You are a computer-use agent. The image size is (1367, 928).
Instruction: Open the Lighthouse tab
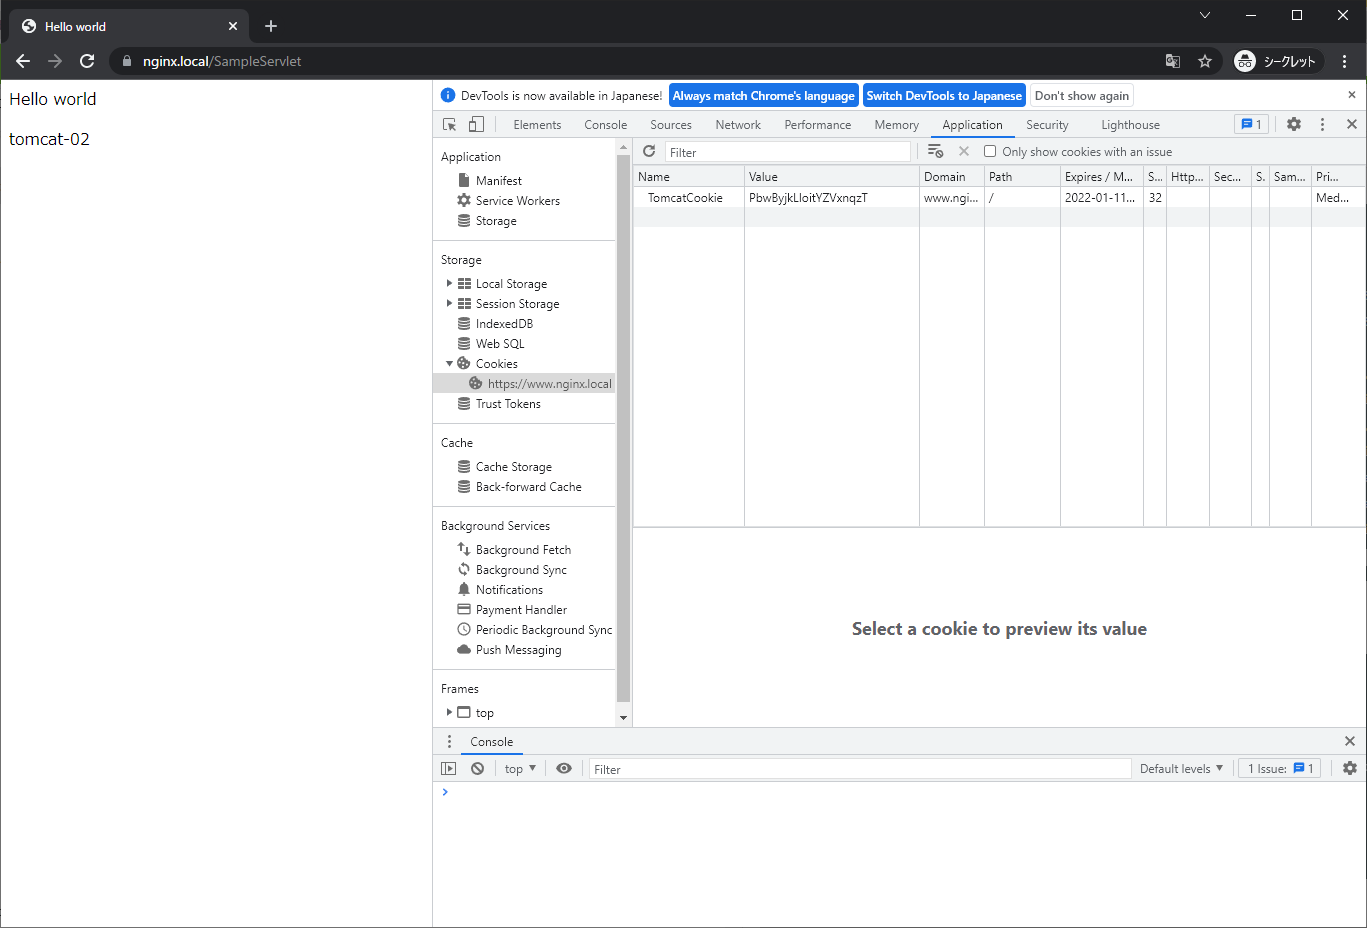1130,125
